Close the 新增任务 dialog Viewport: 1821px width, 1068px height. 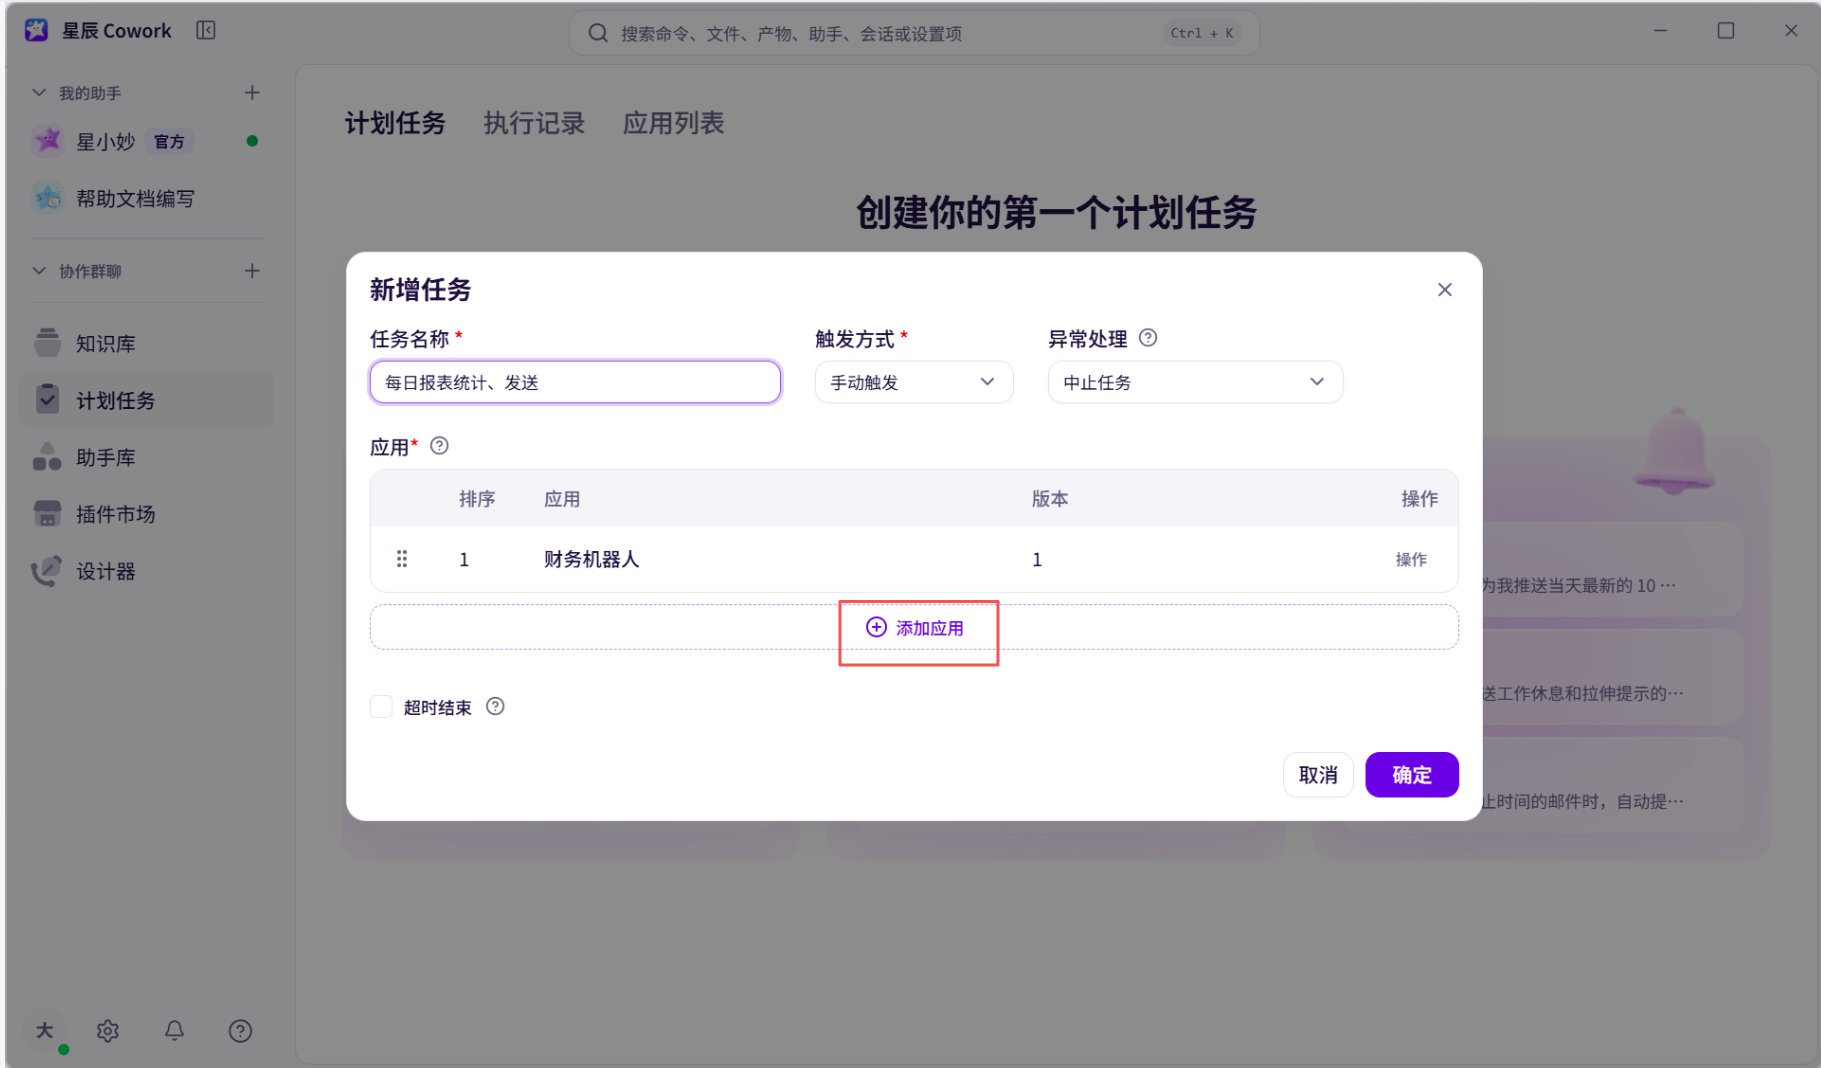1444,289
